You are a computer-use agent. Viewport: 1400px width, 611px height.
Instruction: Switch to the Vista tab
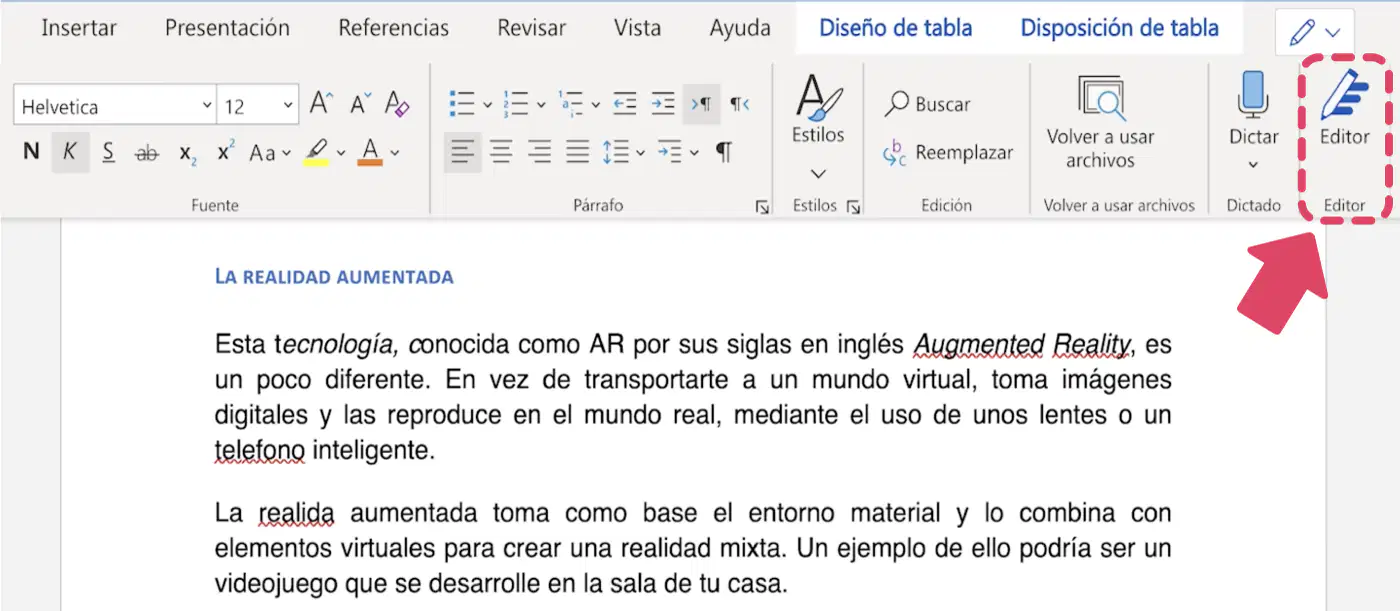(637, 28)
